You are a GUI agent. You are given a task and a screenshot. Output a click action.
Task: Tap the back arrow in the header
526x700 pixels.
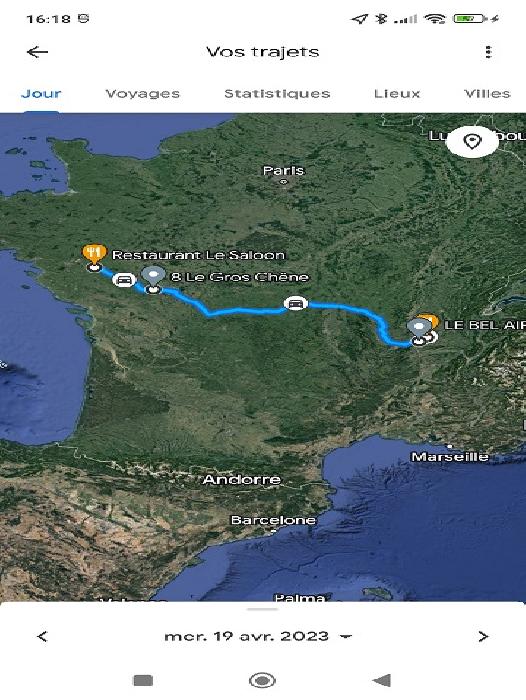(38, 52)
